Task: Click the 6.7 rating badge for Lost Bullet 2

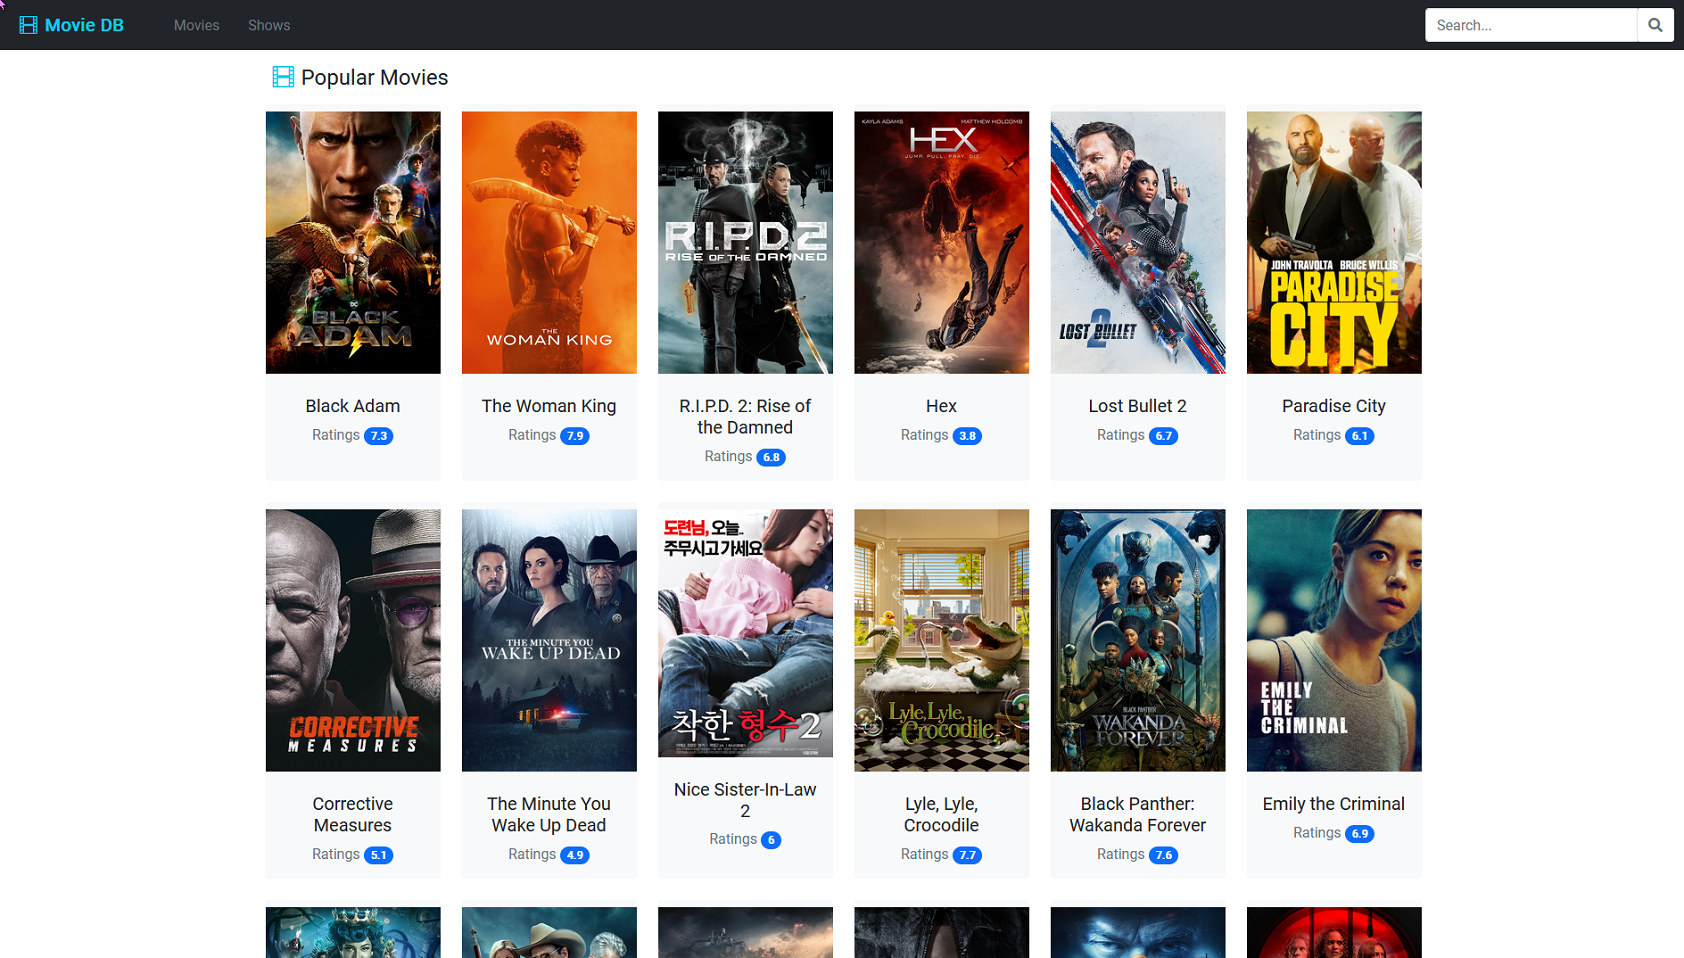Action: click(1163, 436)
